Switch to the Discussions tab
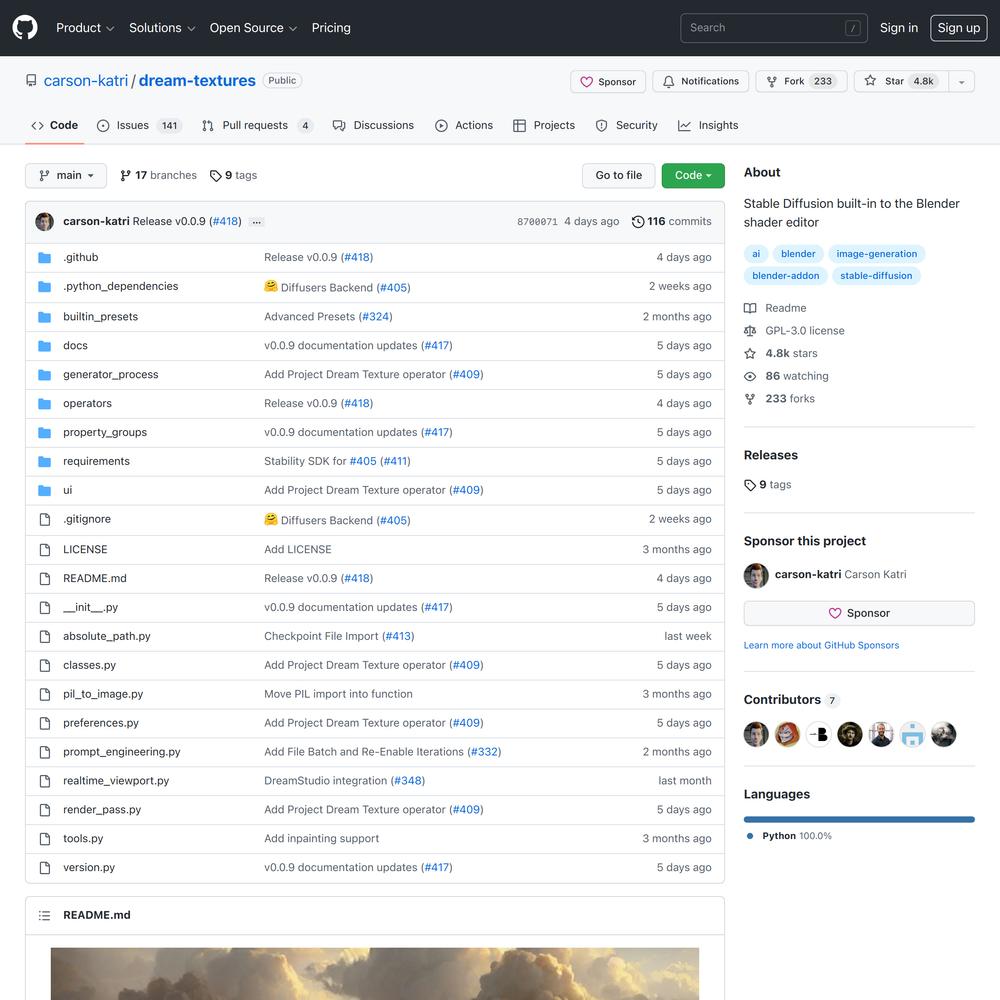The image size is (1000, 1000). click(x=373, y=126)
